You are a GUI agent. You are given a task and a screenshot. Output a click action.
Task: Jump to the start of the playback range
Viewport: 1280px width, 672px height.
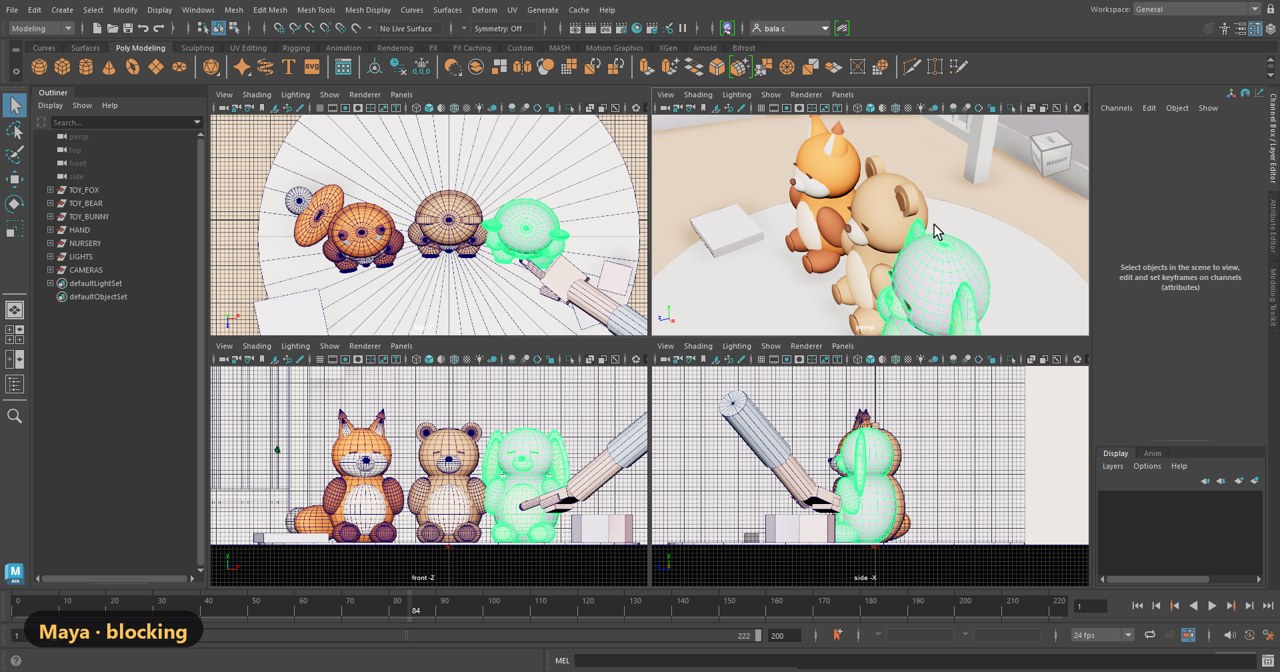pyautogui.click(x=1138, y=606)
